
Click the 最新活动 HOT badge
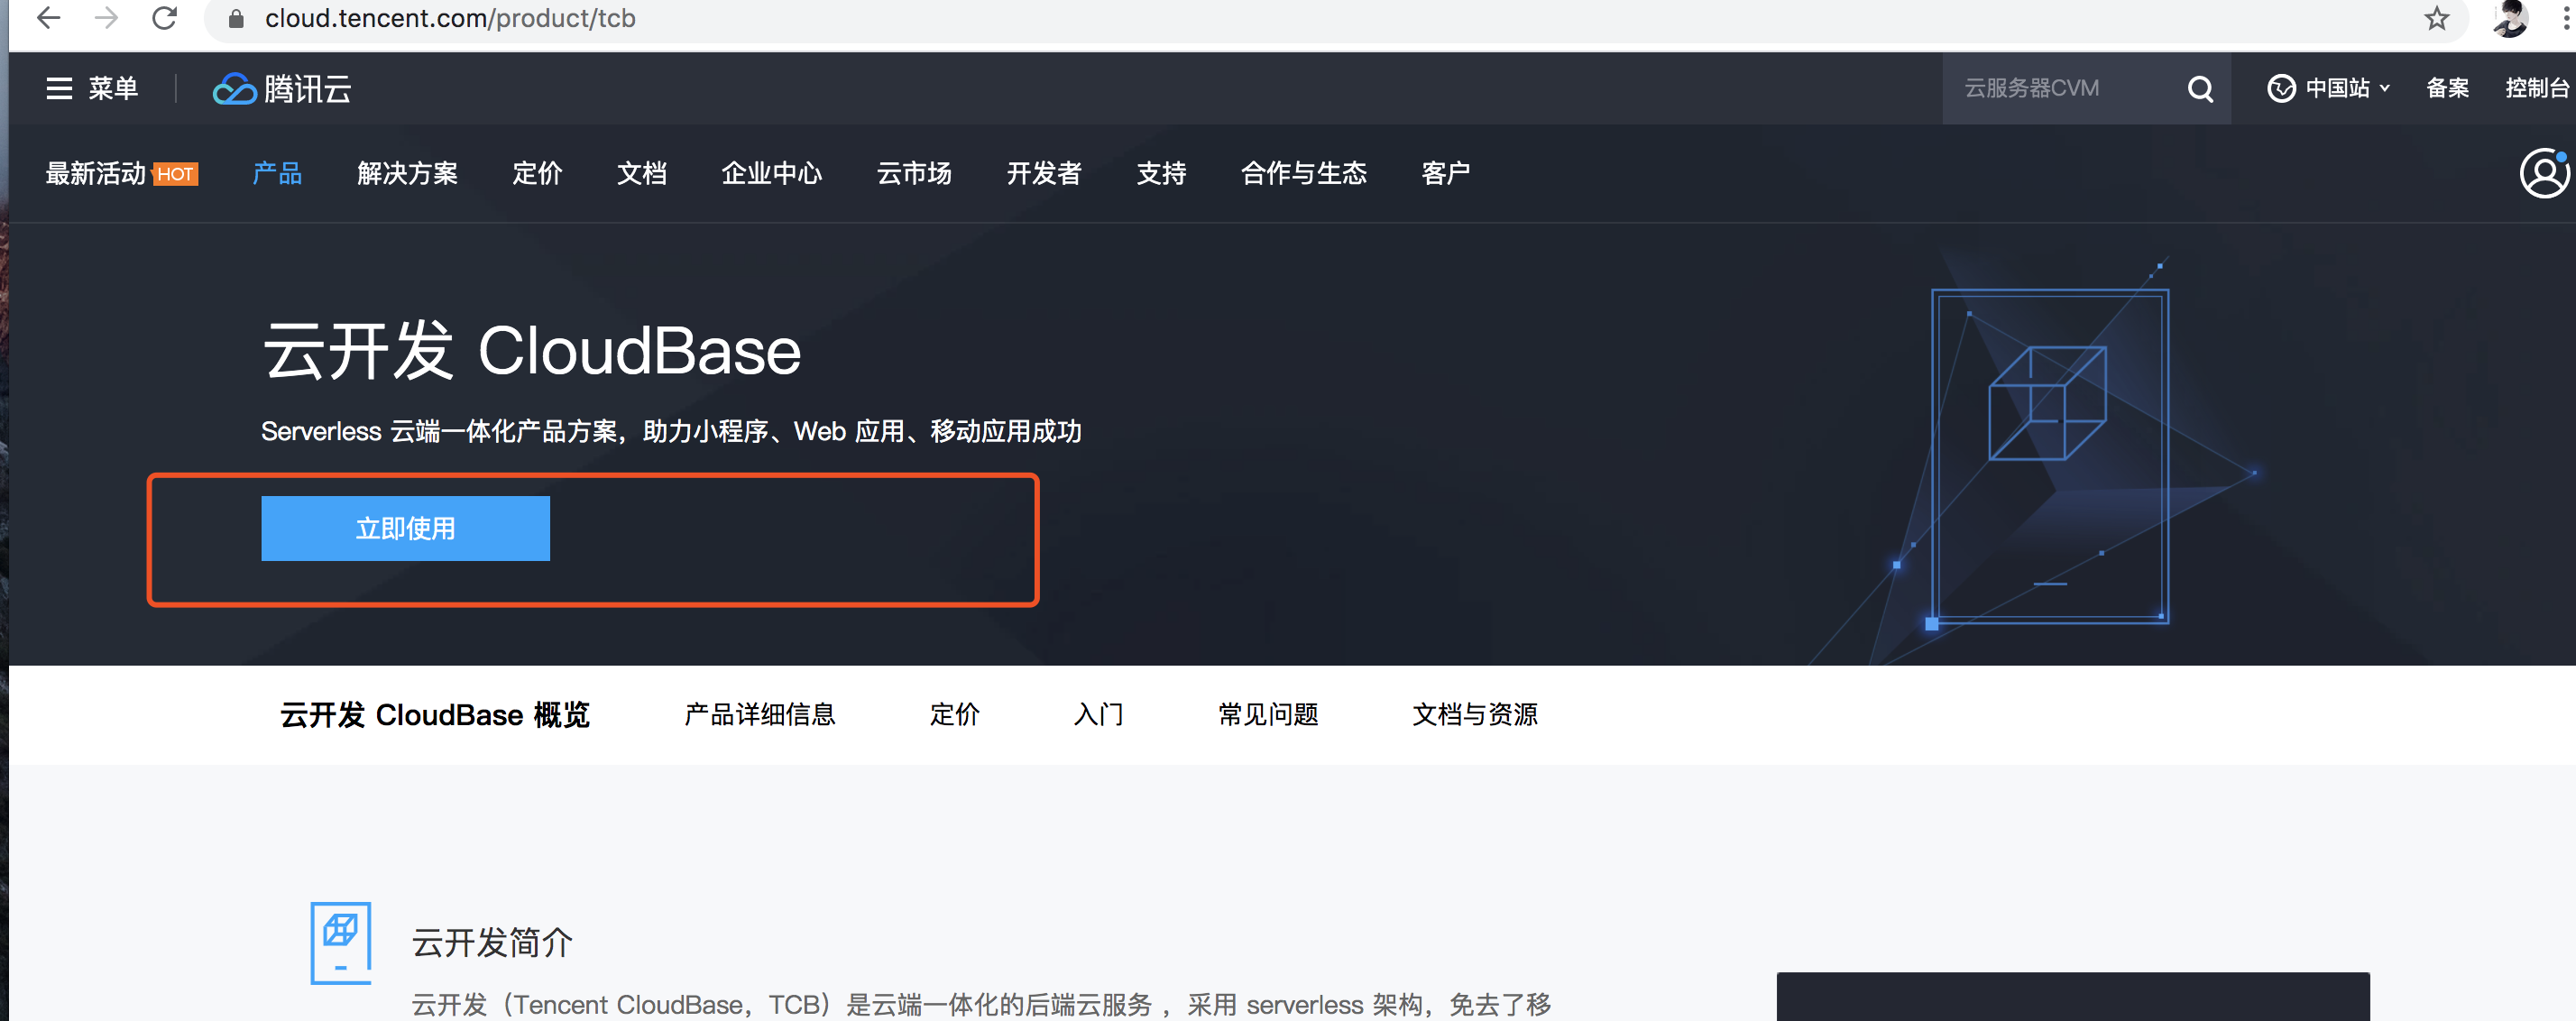point(120,173)
